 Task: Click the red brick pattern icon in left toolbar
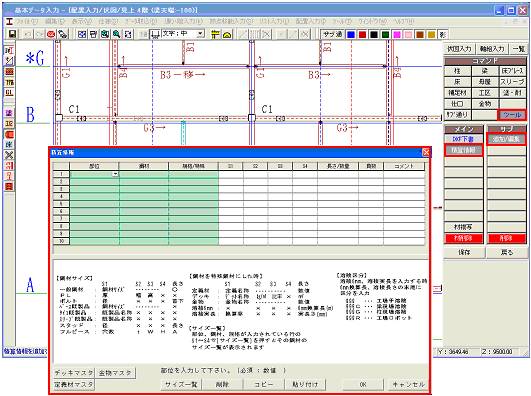coord(9,71)
